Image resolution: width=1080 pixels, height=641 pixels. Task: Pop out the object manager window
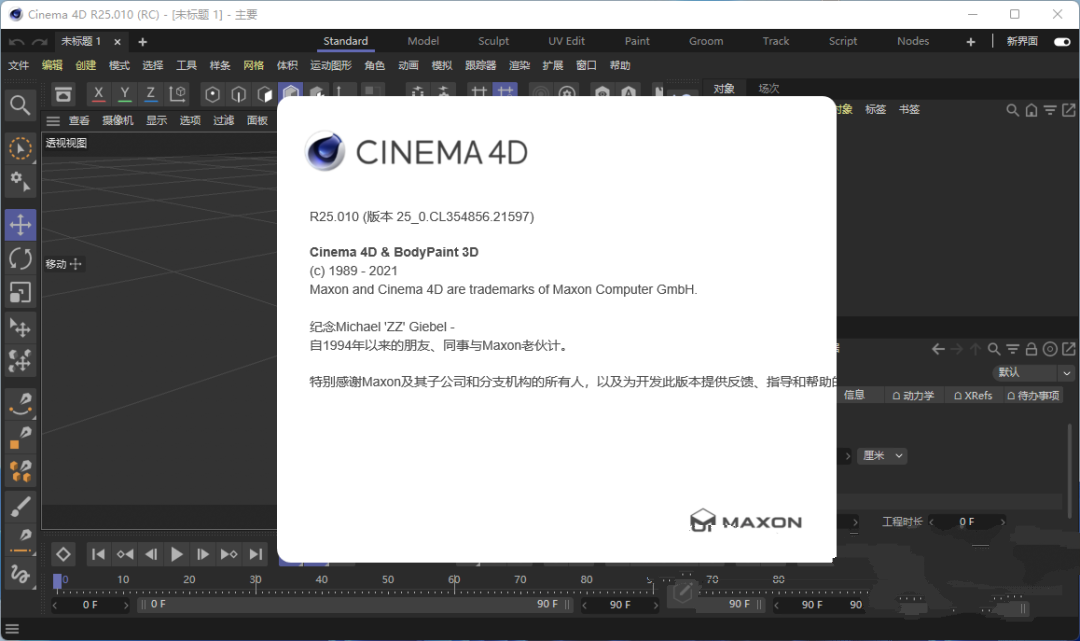pyautogui.click(x=1068, y=110)
